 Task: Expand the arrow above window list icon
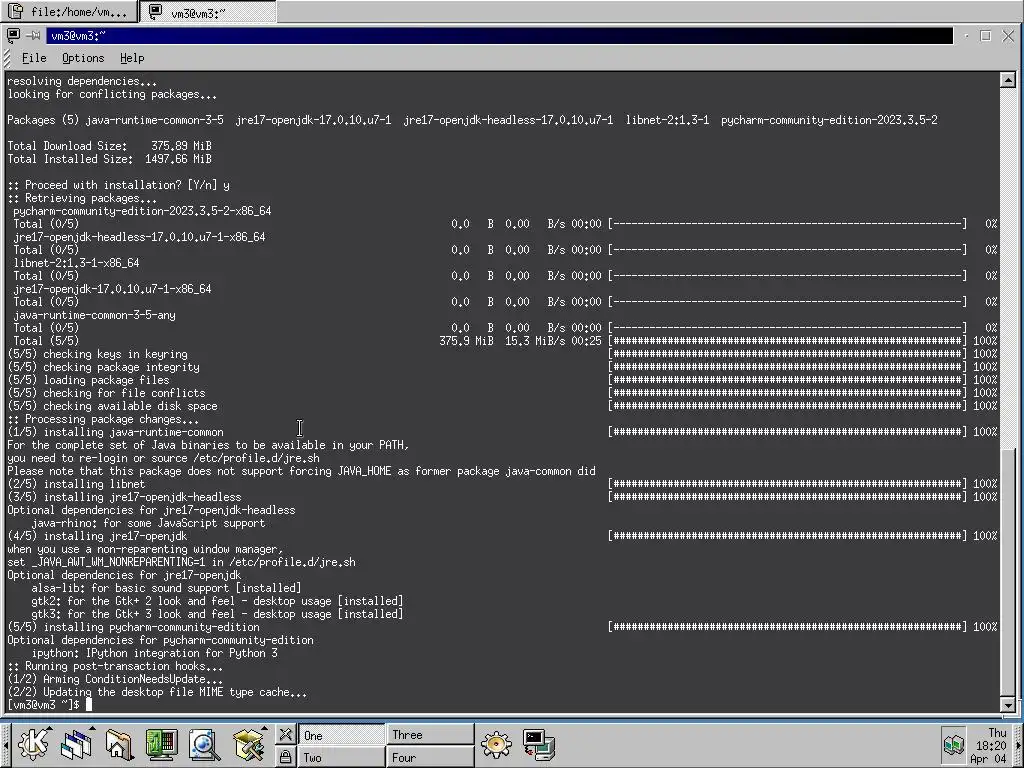point(92,728)
